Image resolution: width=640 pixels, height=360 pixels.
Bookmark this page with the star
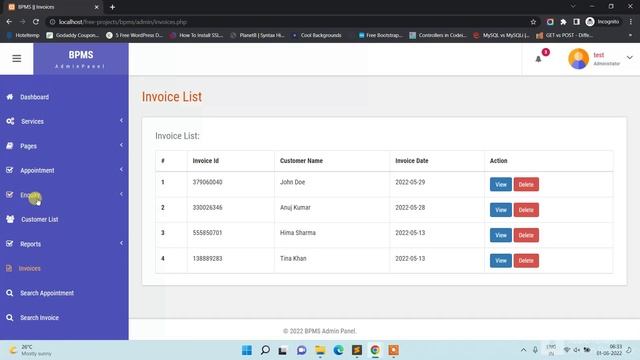(533, 22)
